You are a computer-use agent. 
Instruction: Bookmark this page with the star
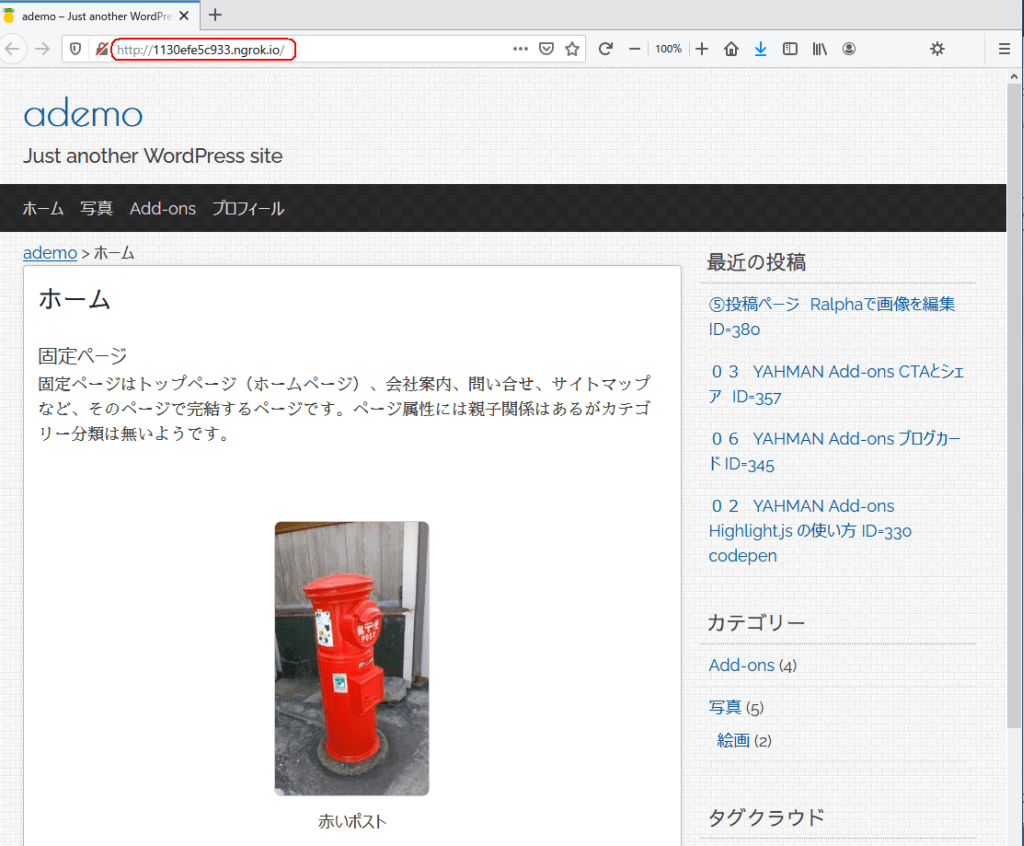pyautogui.click(x=572, y=49)
